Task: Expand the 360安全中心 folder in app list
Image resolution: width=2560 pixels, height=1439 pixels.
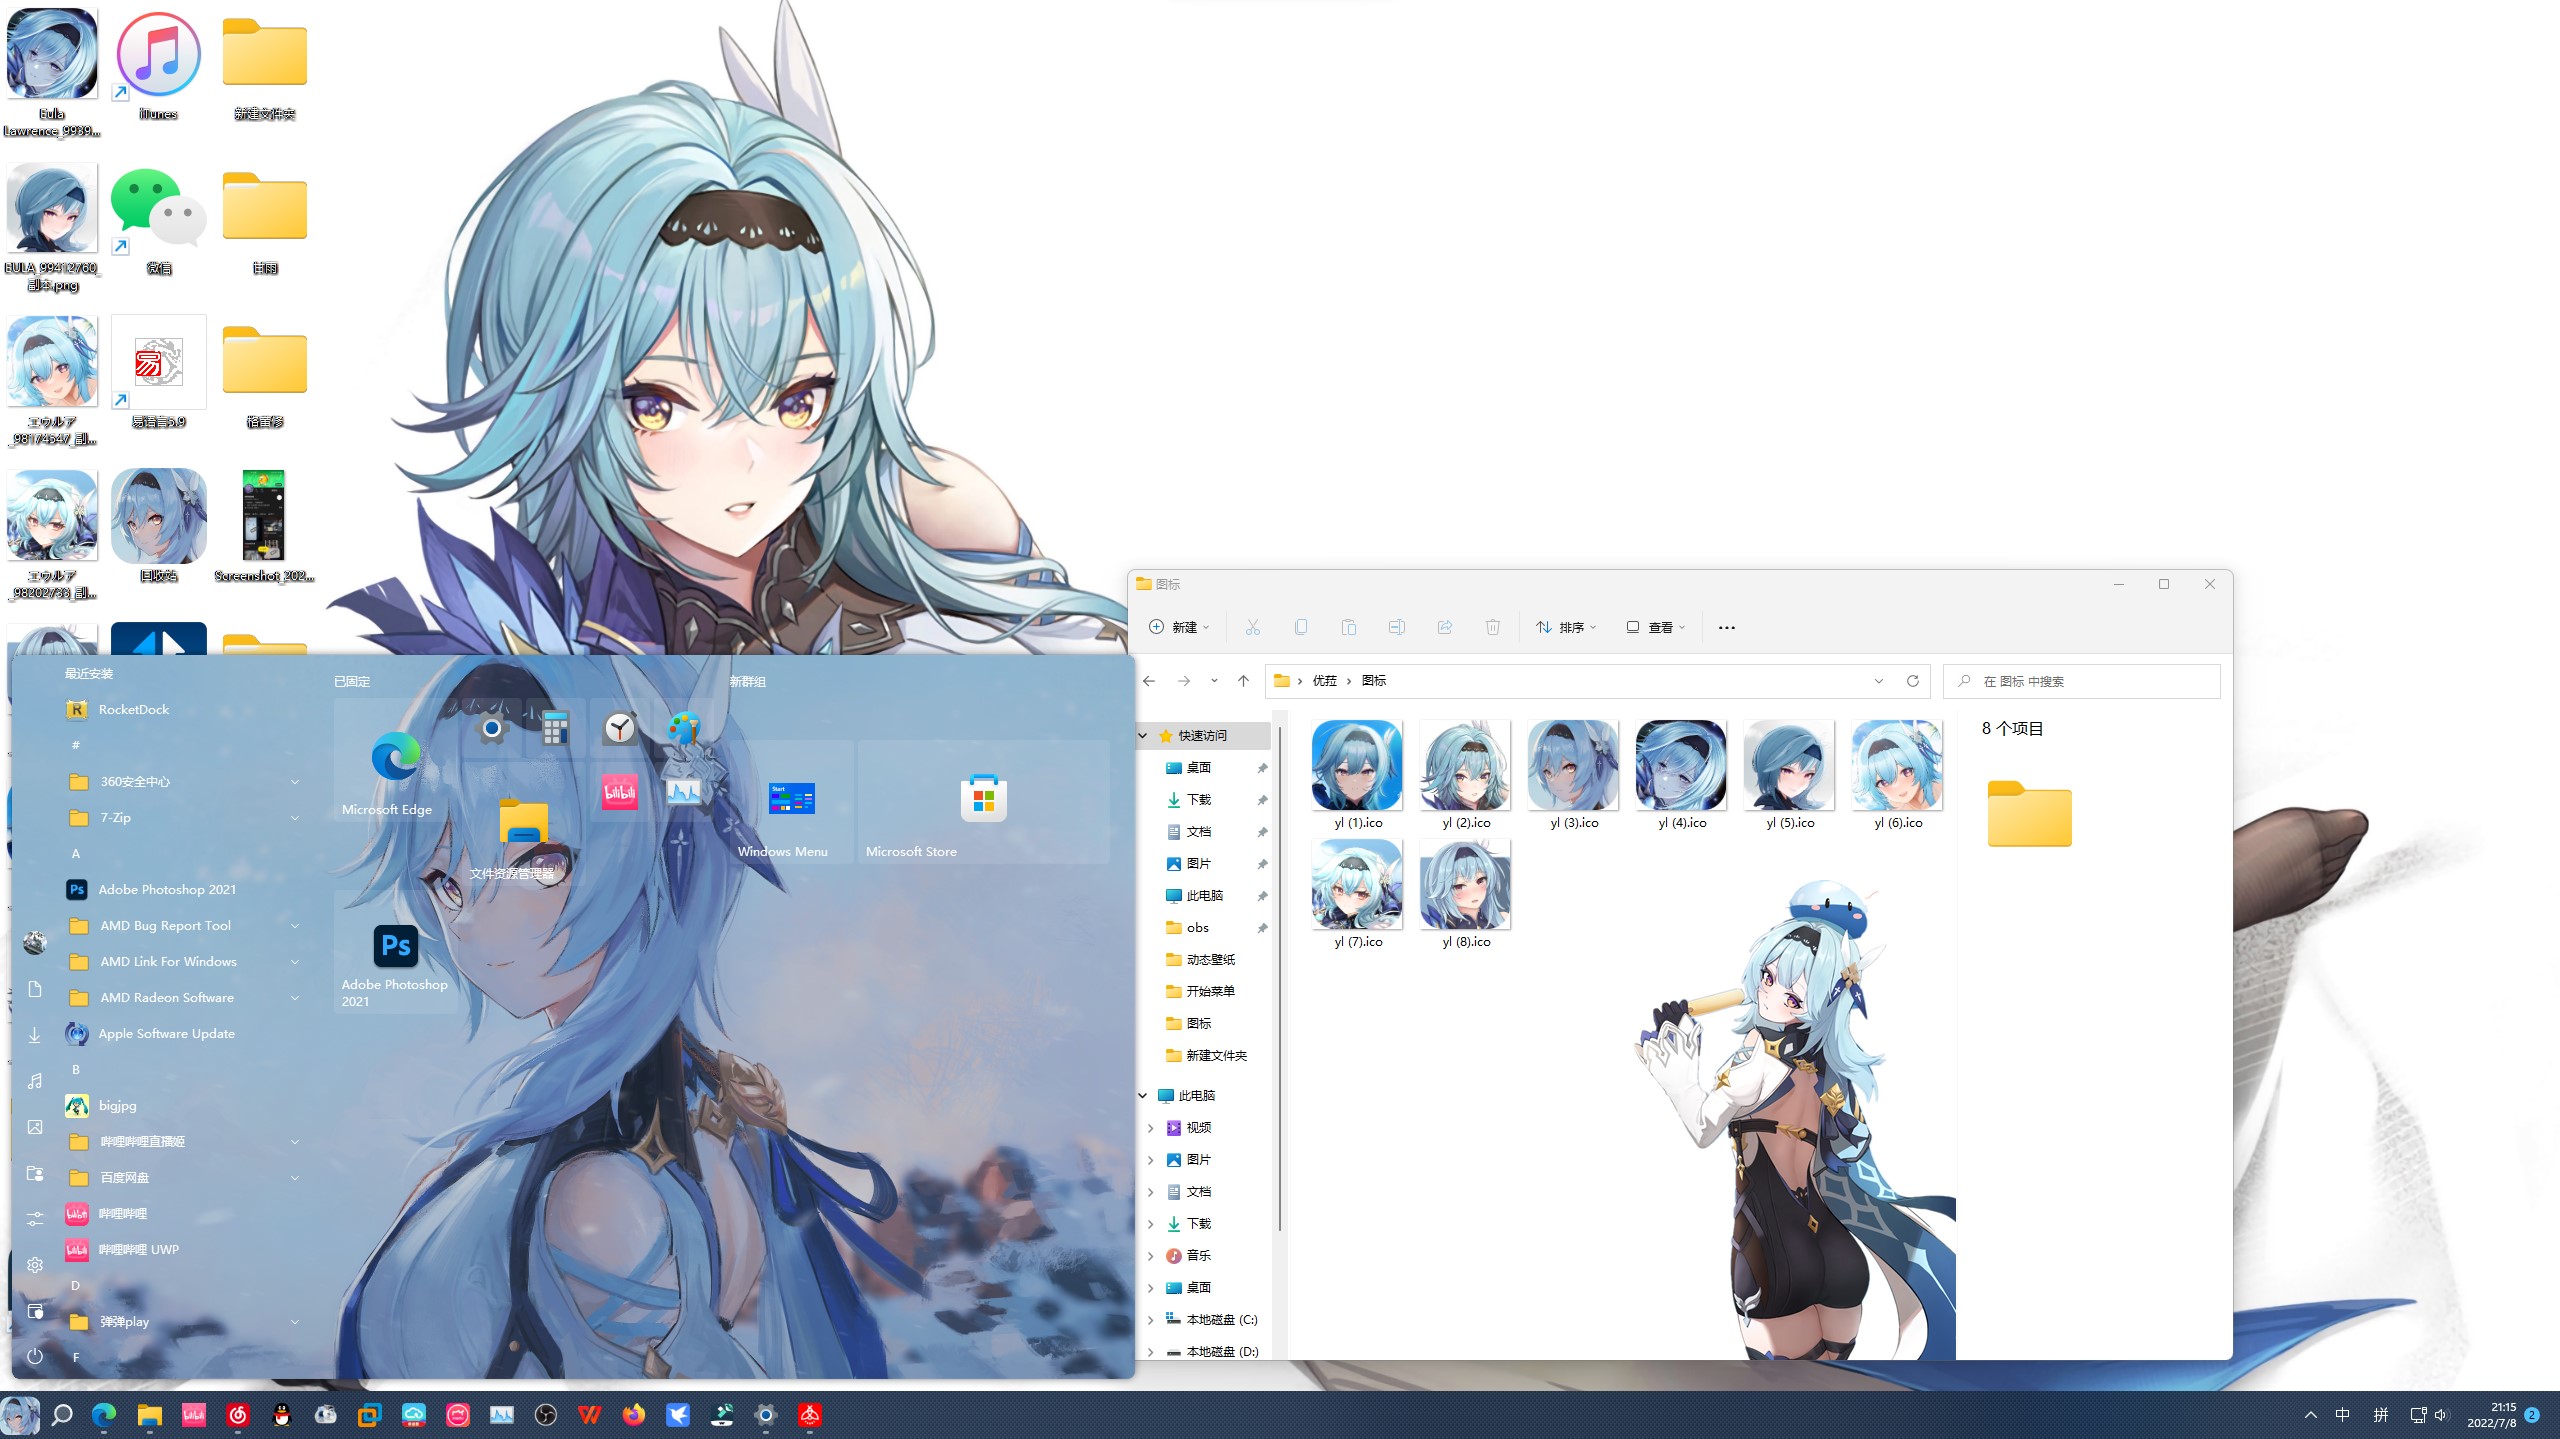Action: 295,782
